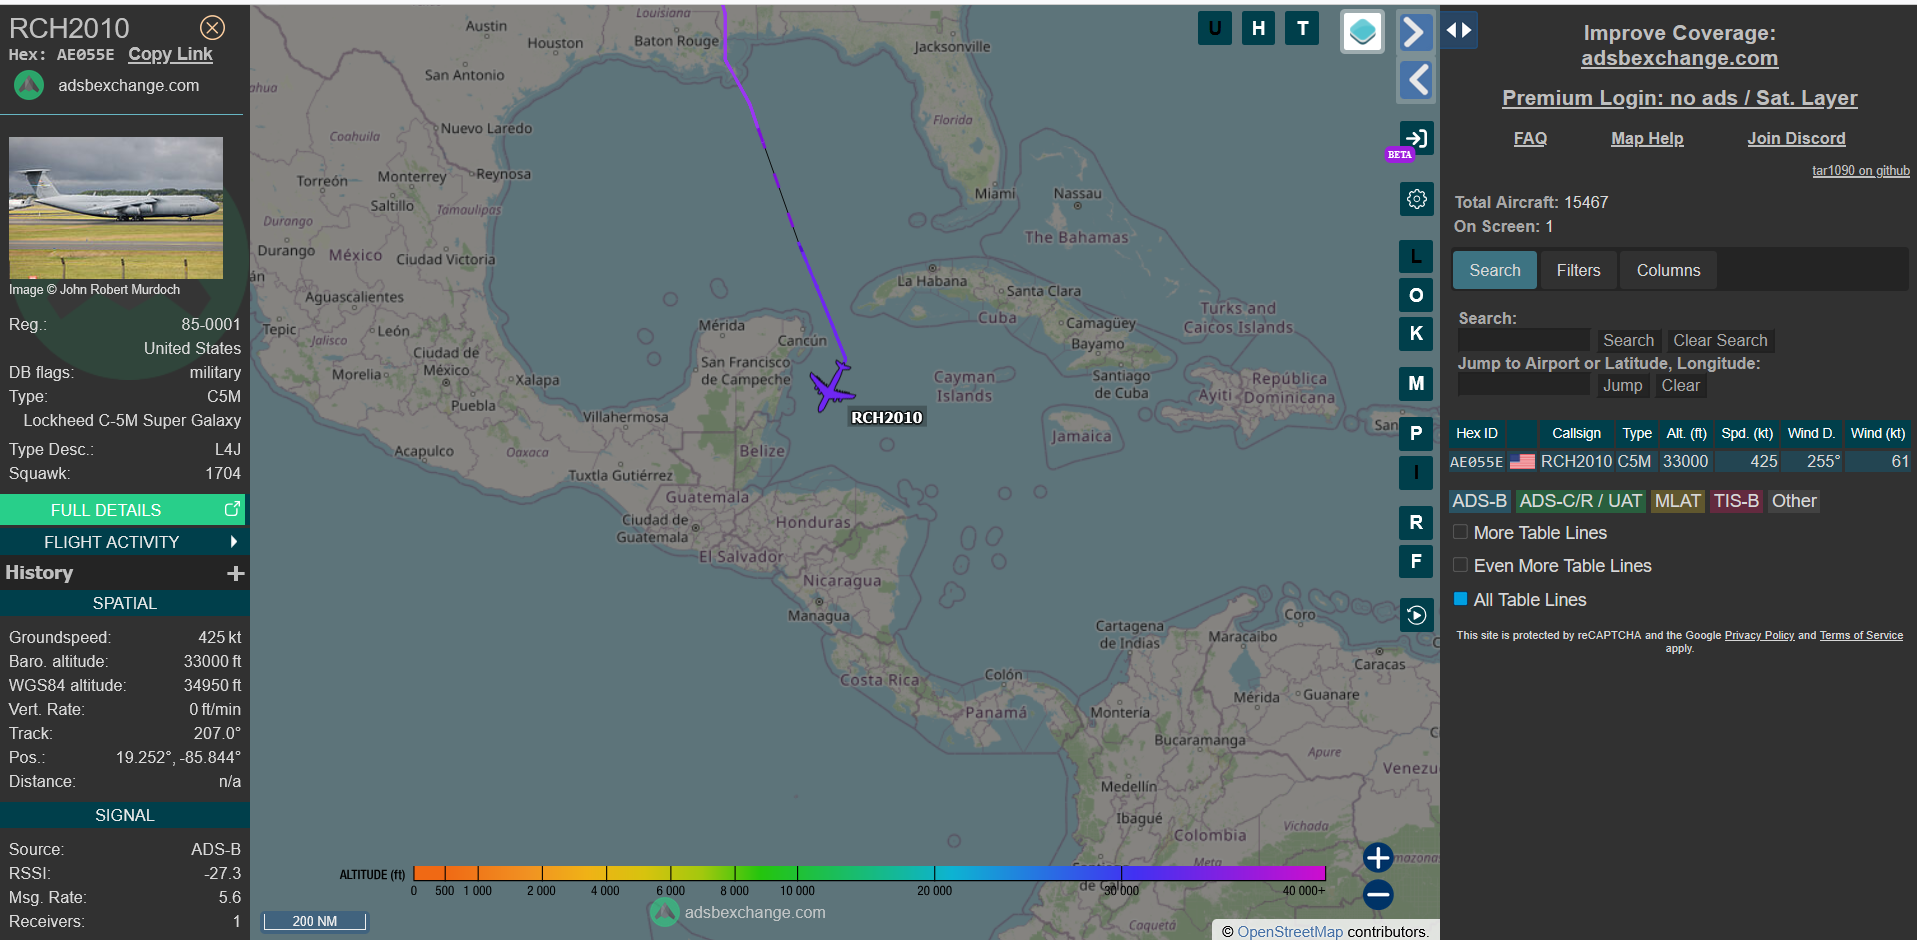The height and width of the screenshot is (940, 1917).
Task: Click the F map button
Action: (x=1416, y=561)
